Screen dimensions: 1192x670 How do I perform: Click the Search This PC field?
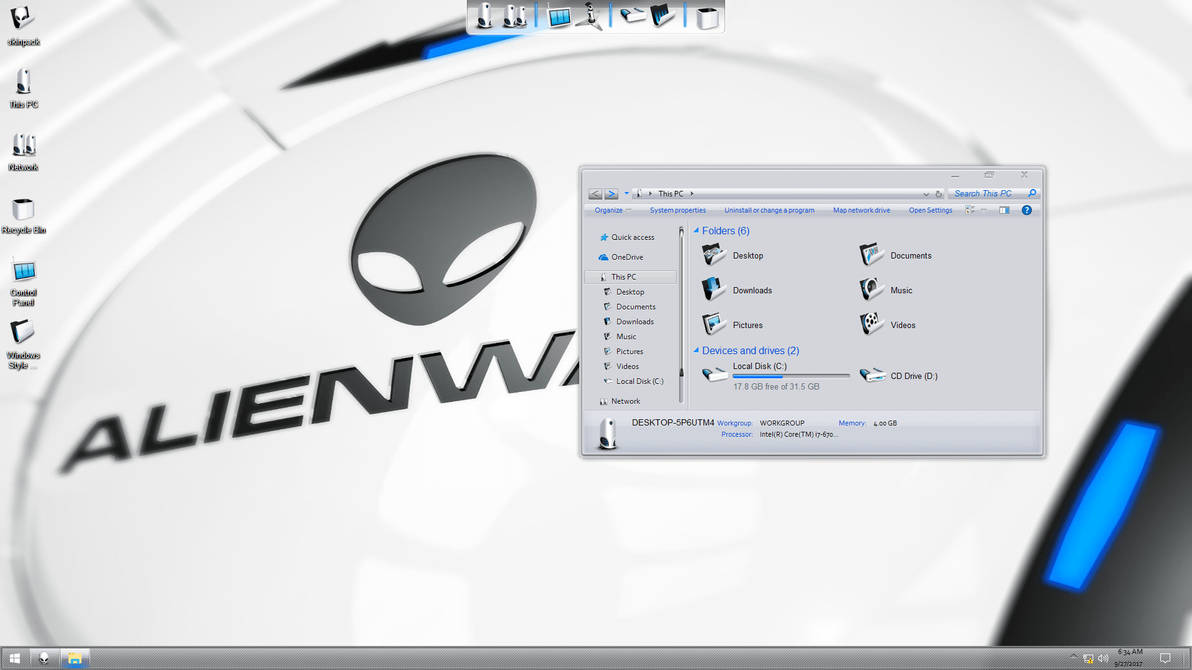click(x=985, y=194)
